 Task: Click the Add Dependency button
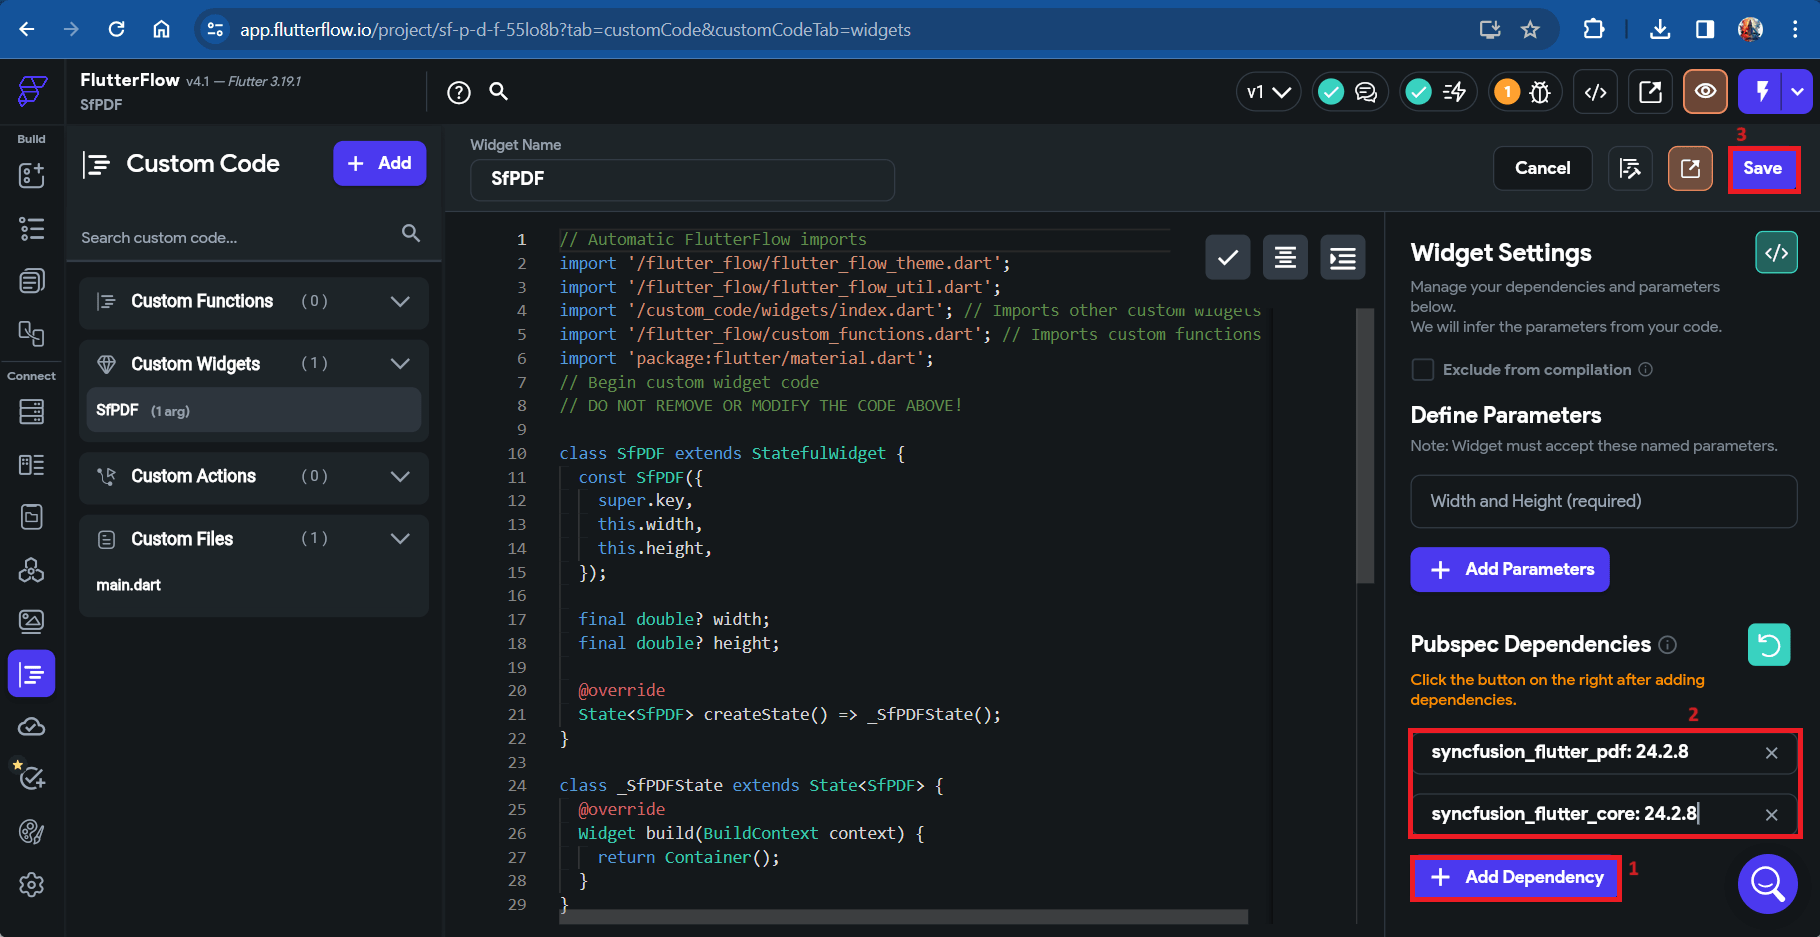pos(1516,878)
